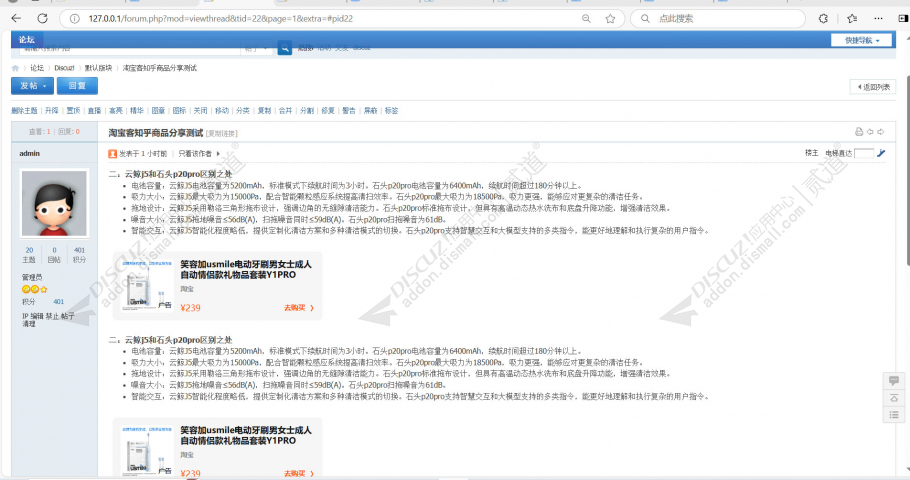Go back with the browser back arrow
This screenshot has height=480, width=910.
(x=16, y=19)
